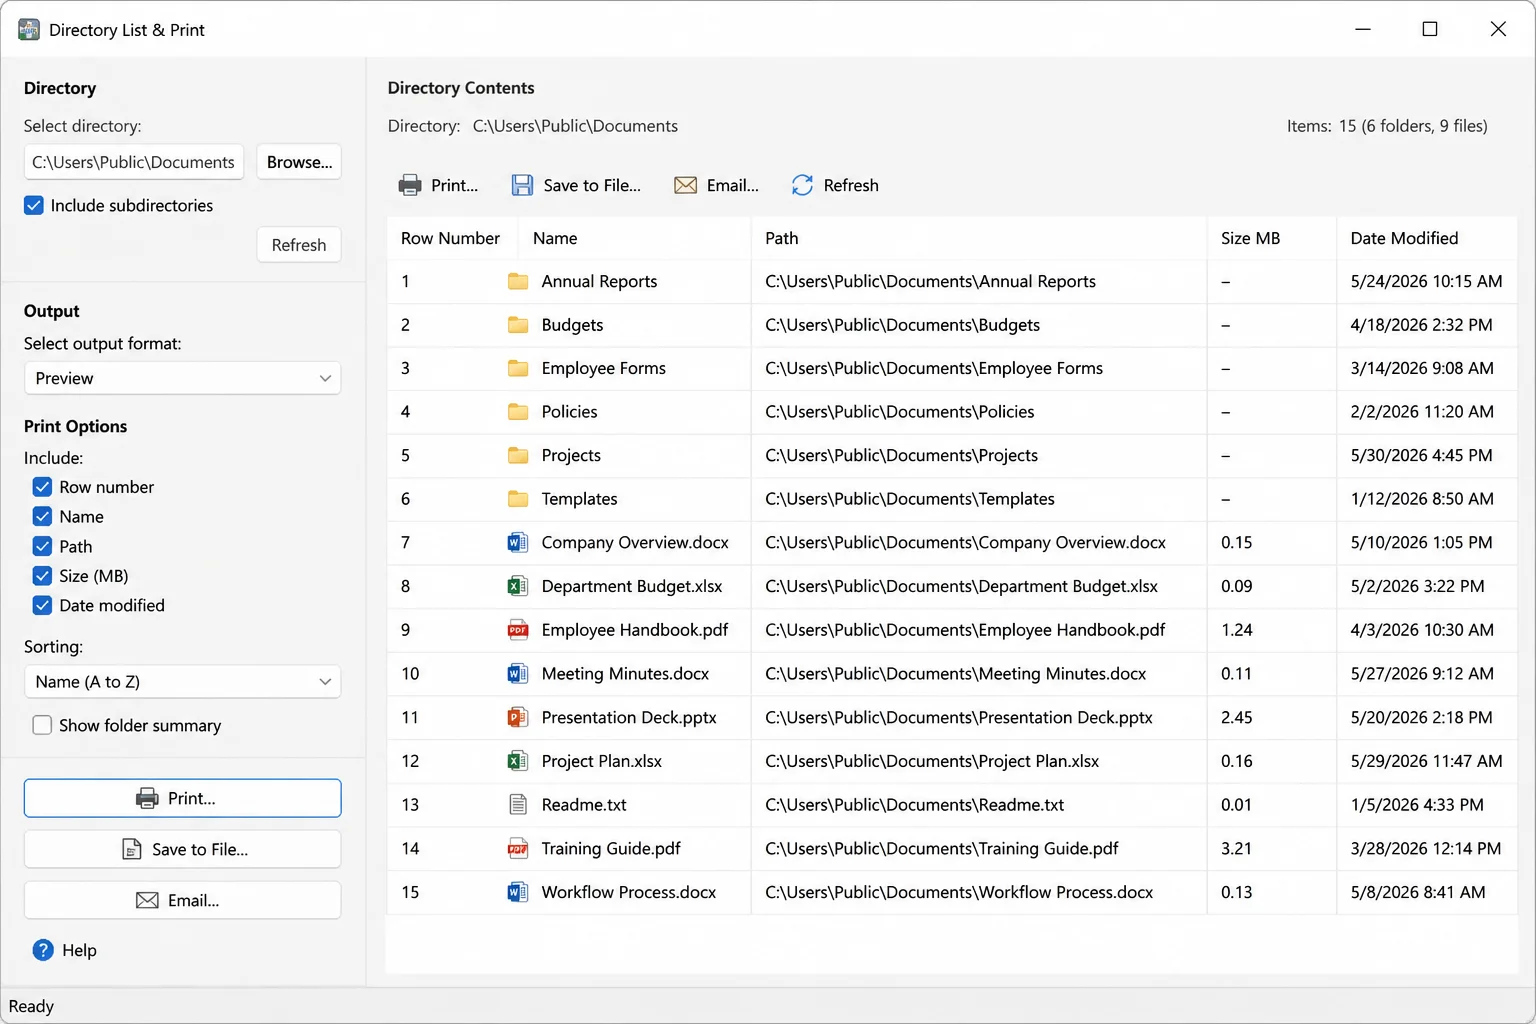Click the sidebar Email... button
The width and height of the screenshot is (1536, 1024).
point(182,900)
